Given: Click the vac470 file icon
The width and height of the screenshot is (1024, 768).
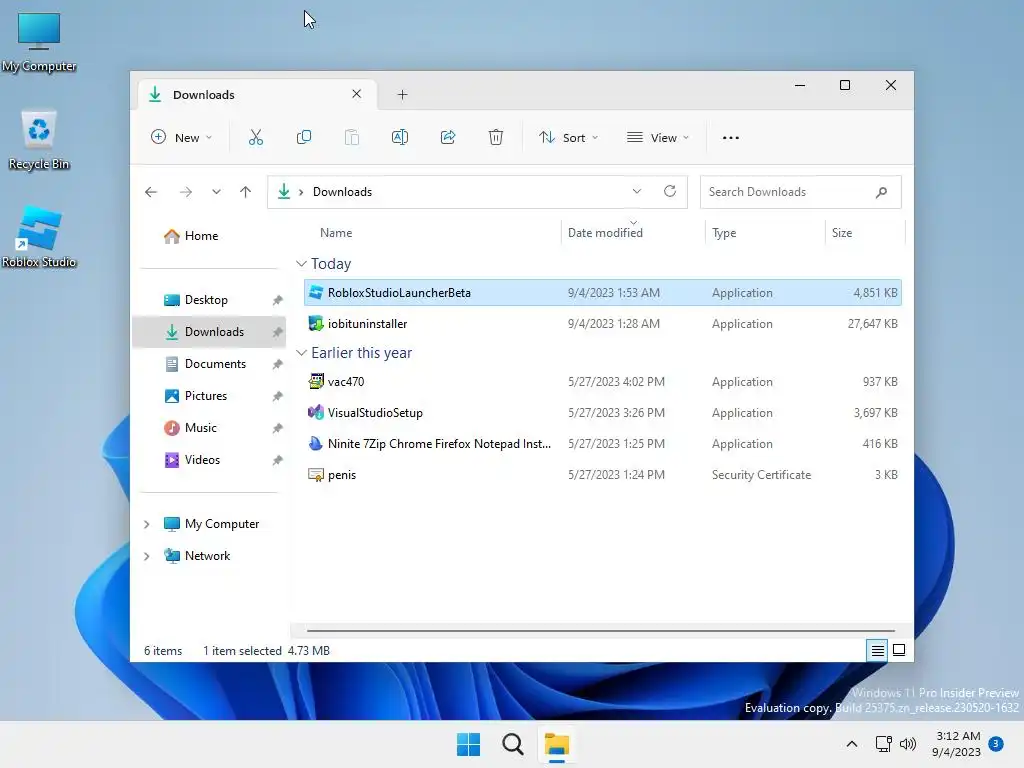Looking at the screenshot, I should point(316,381).
